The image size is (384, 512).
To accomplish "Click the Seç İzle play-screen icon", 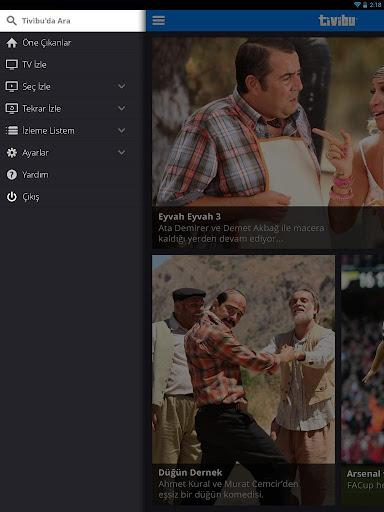I will pos(12,87).
